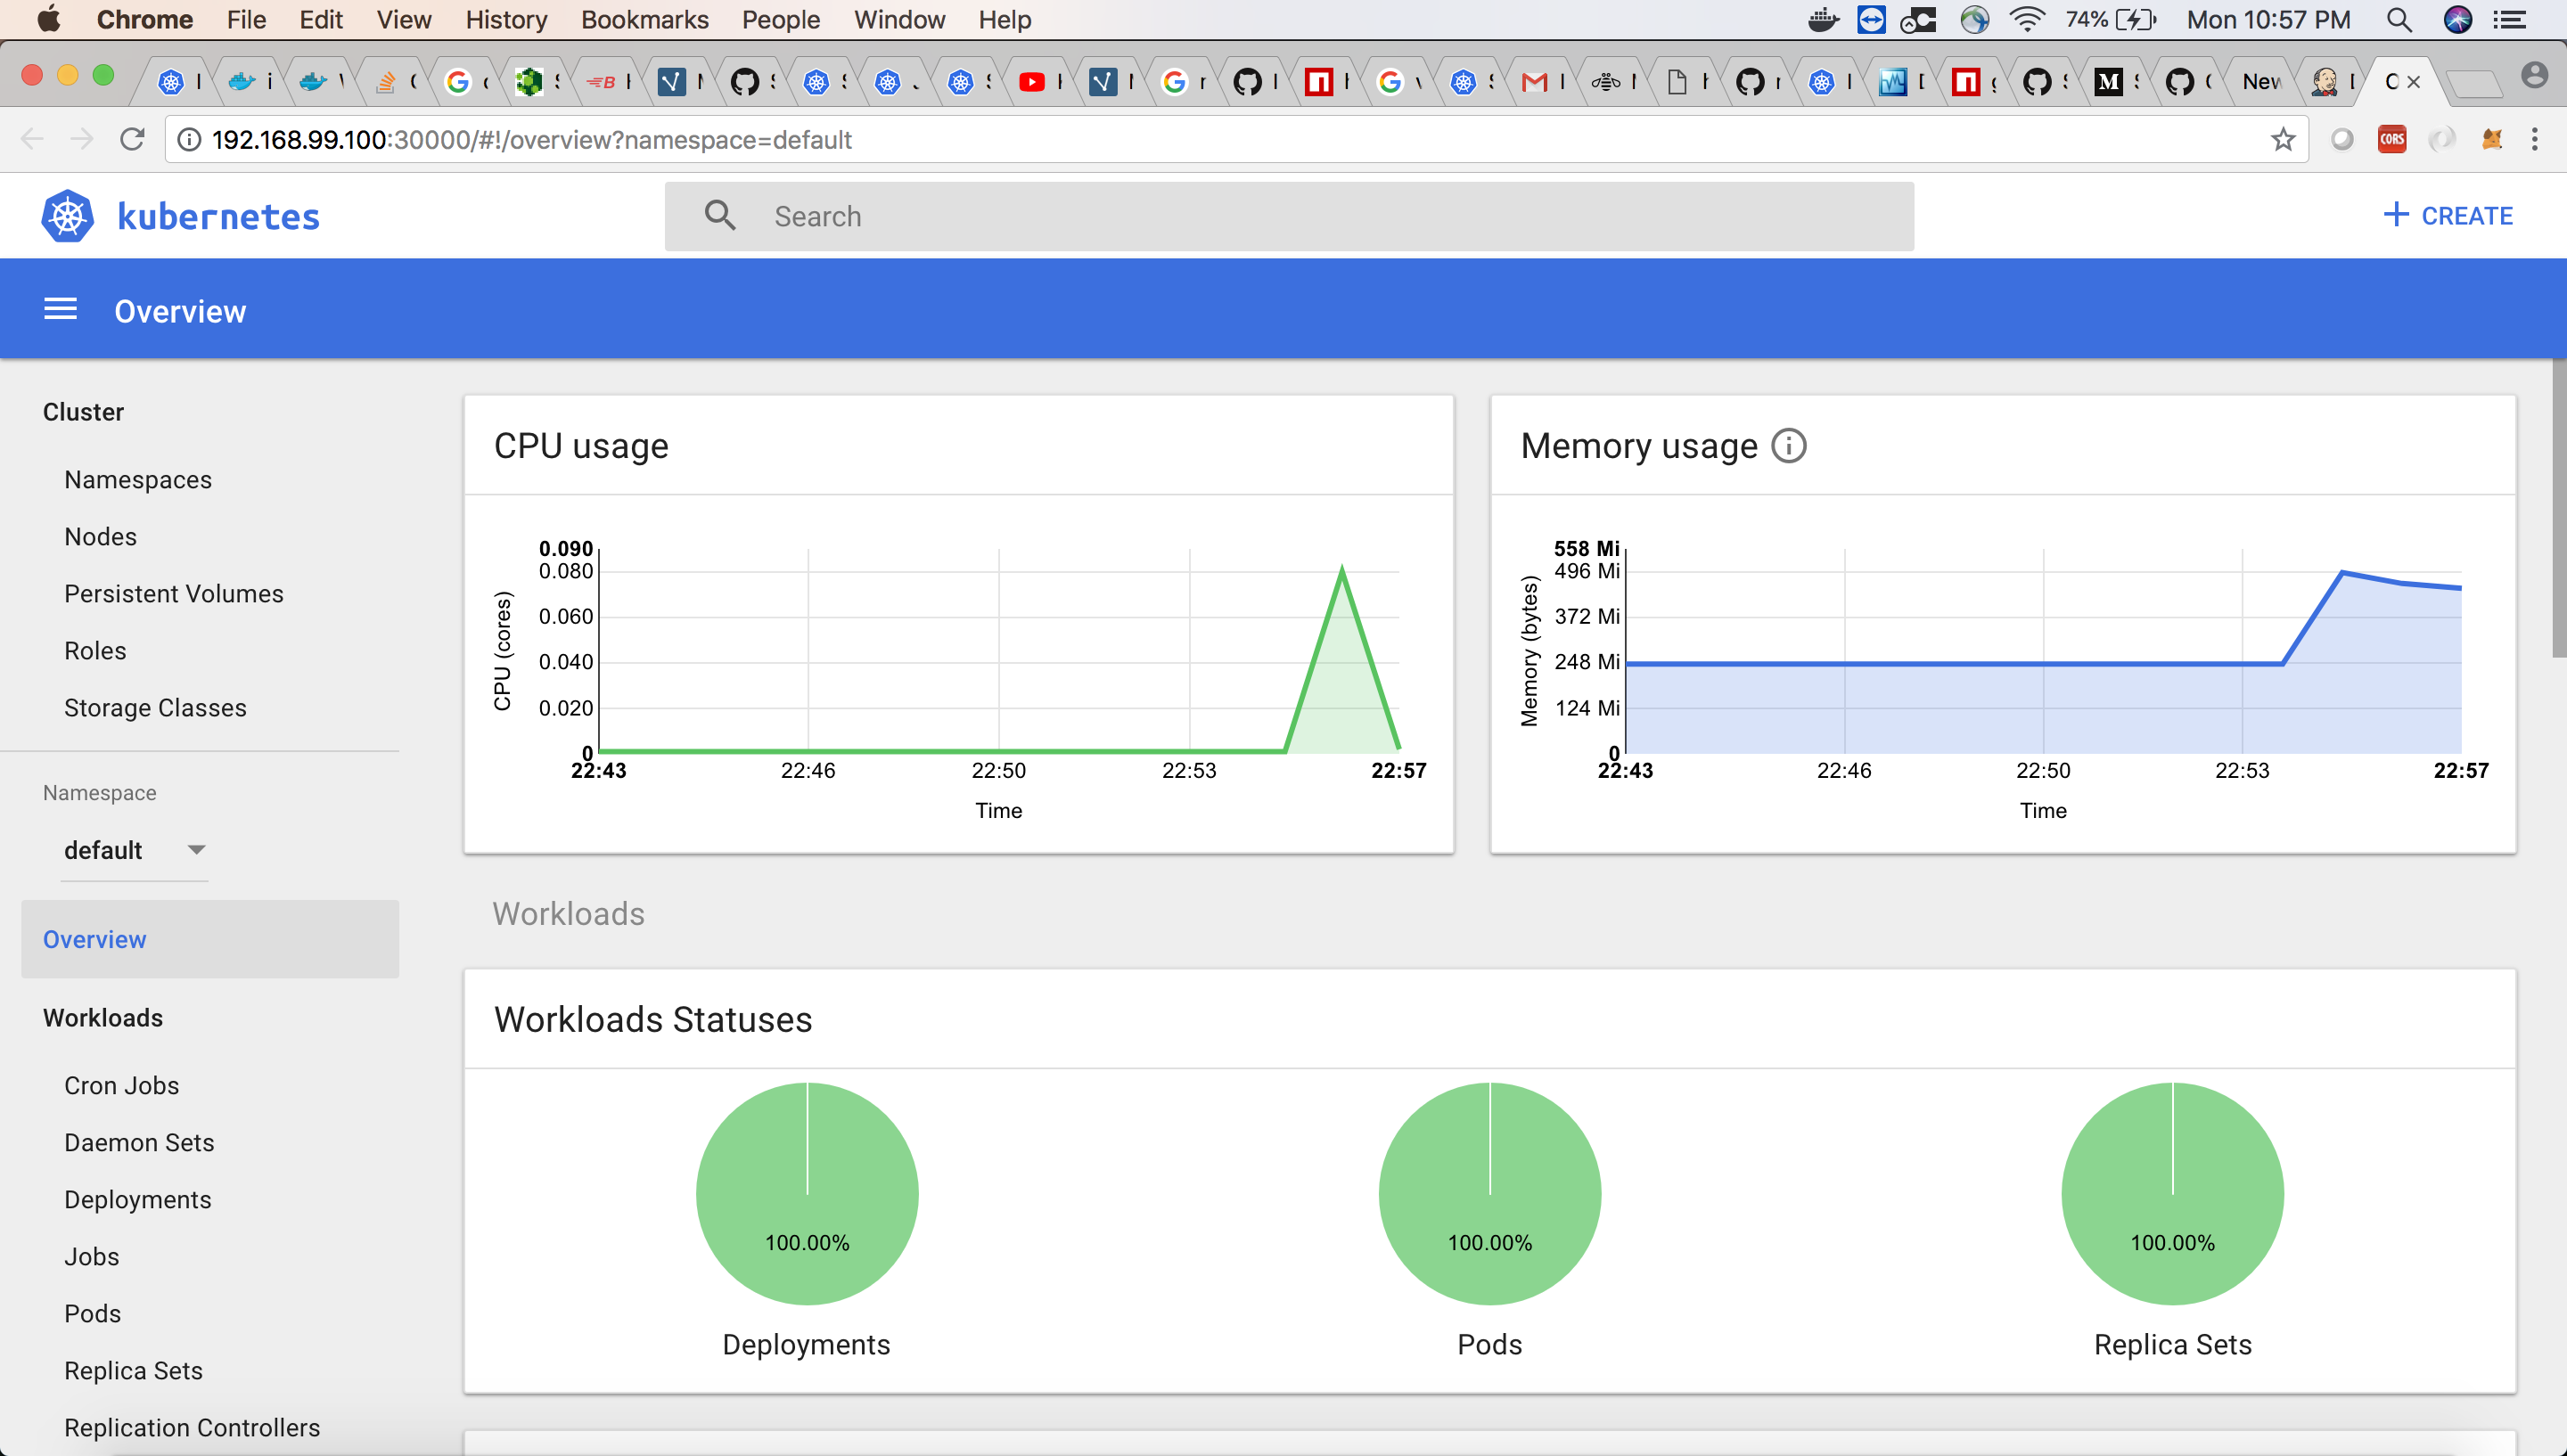Click the Kubernetes logo icon

[67, 216]
